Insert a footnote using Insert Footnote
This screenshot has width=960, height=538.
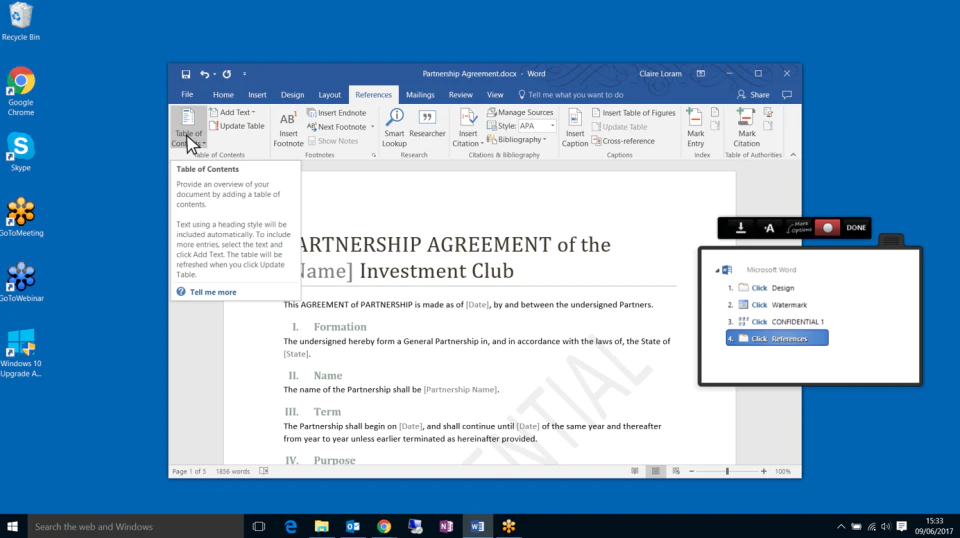pyautogui.click(x=288, y=128)
